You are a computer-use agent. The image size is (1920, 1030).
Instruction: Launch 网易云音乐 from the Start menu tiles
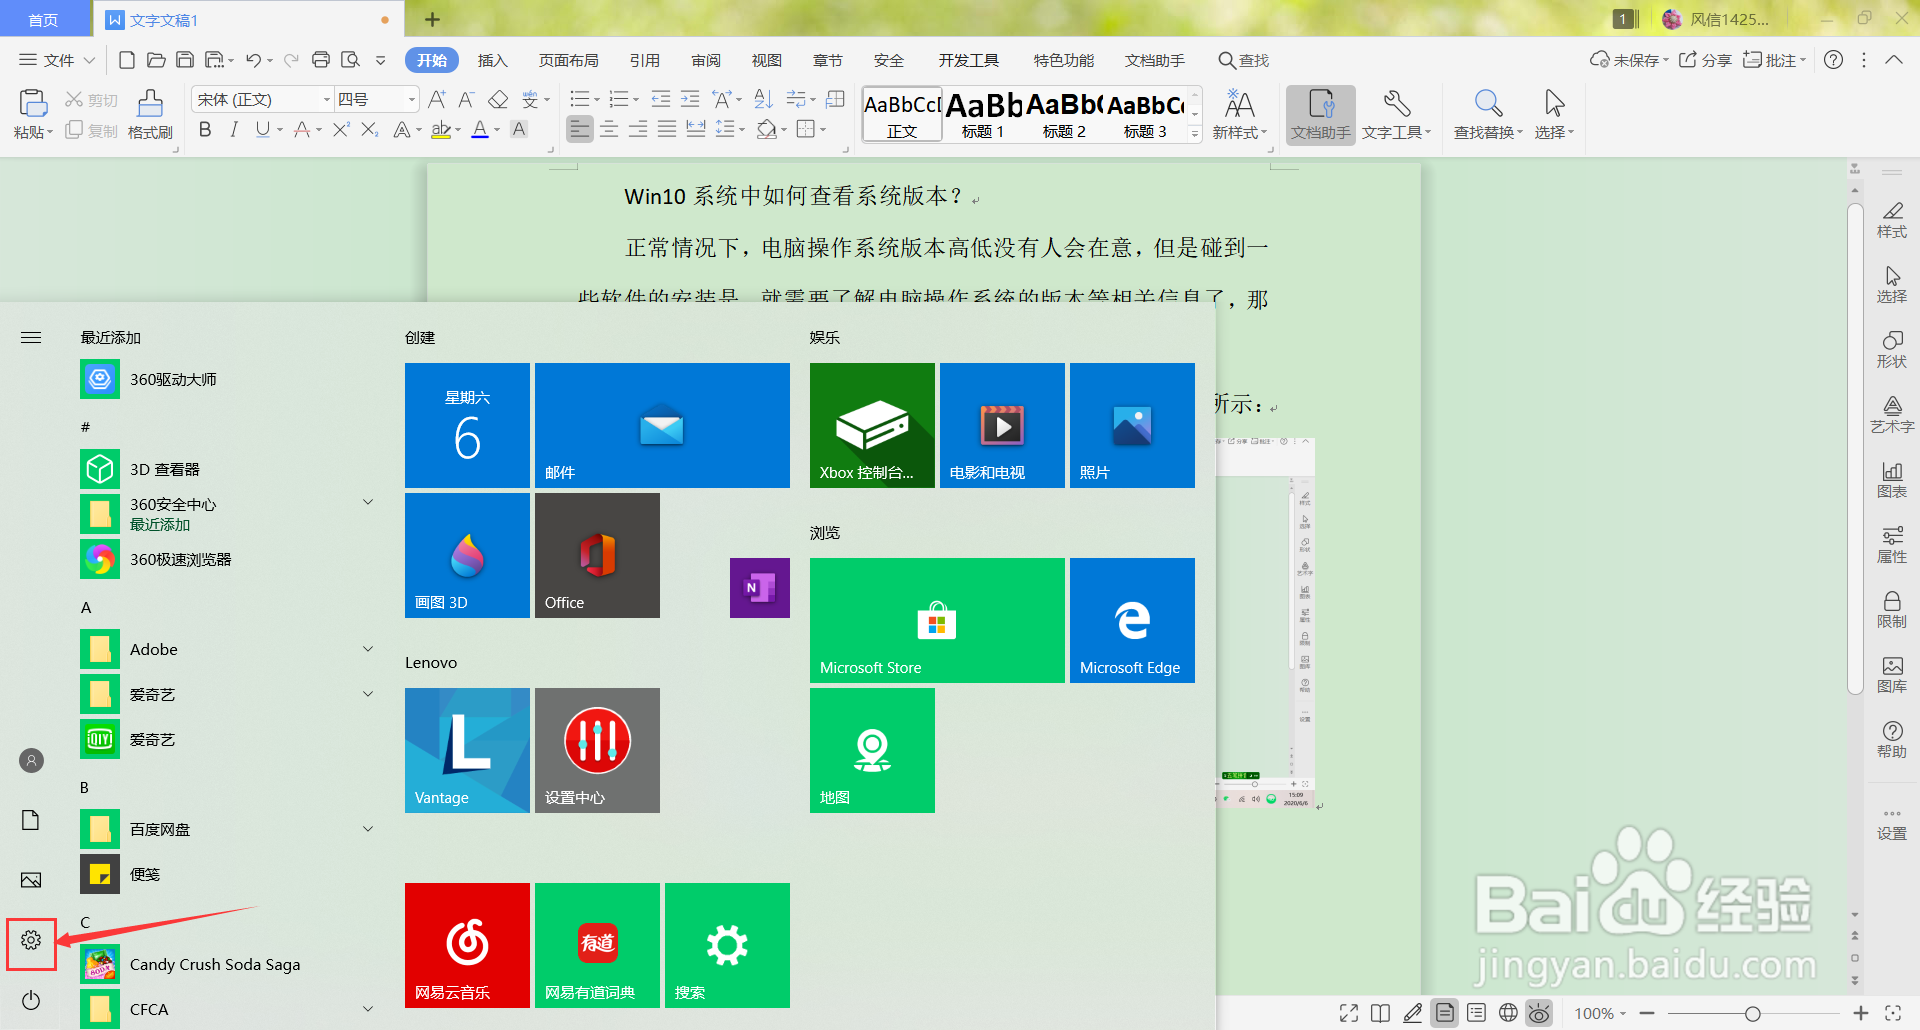point(466,944)
